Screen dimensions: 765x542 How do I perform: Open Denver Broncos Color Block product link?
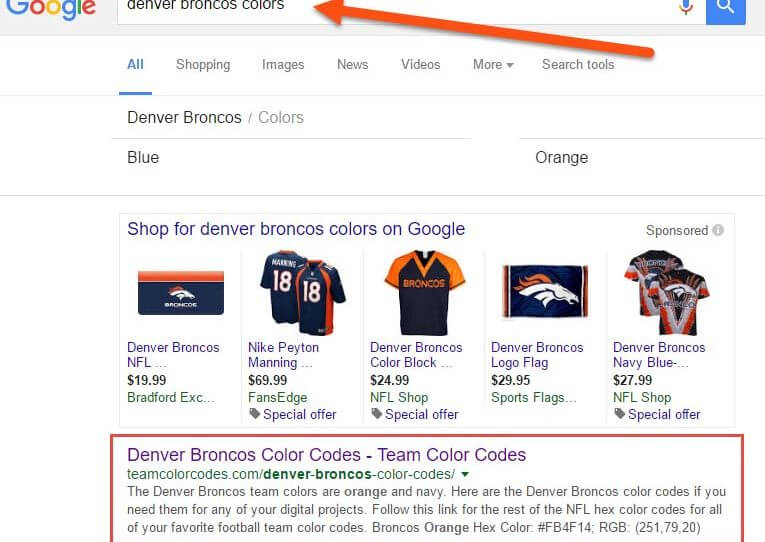416,355
